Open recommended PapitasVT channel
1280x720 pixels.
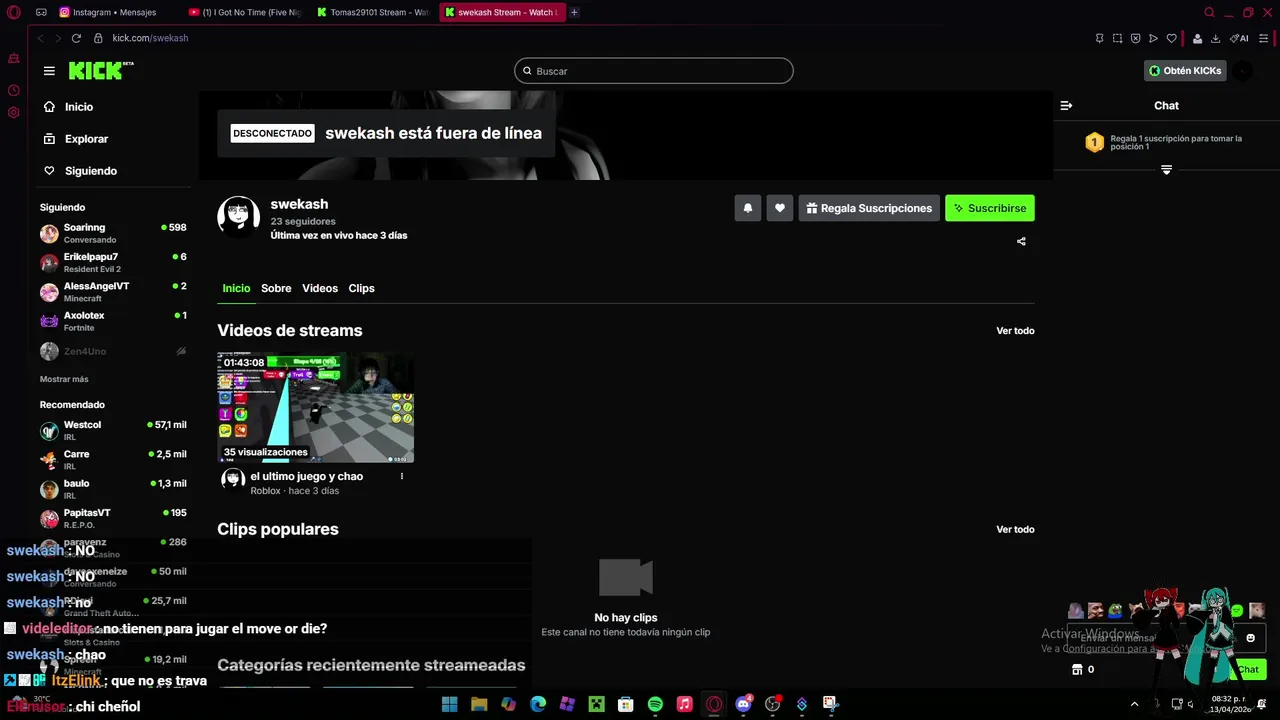pos(113,518)
